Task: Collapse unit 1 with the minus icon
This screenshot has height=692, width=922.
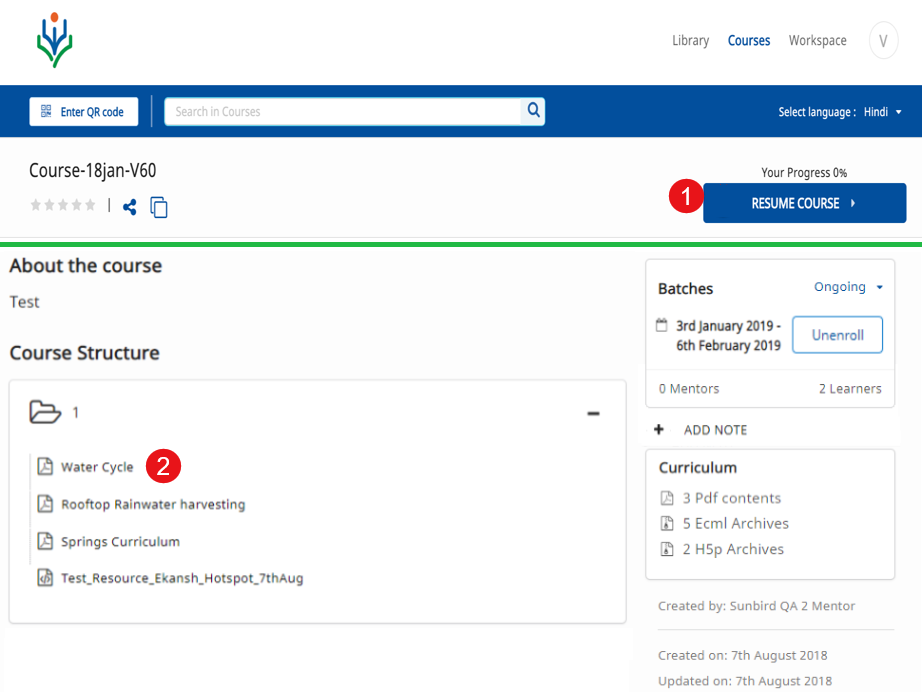Action: [x=593, y=413]
